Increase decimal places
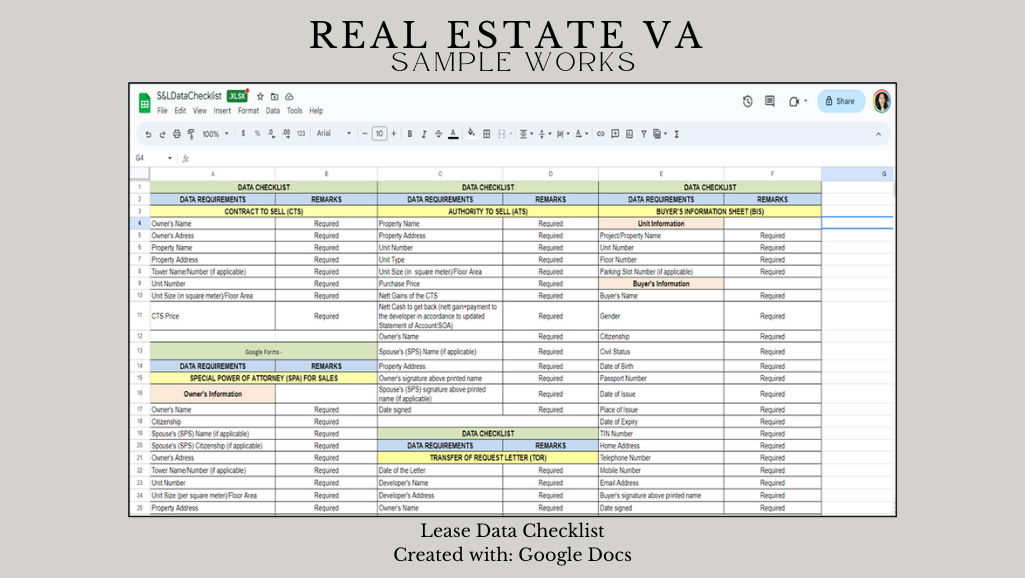This screenshot has height=578, width=1025. coord(286,133)
